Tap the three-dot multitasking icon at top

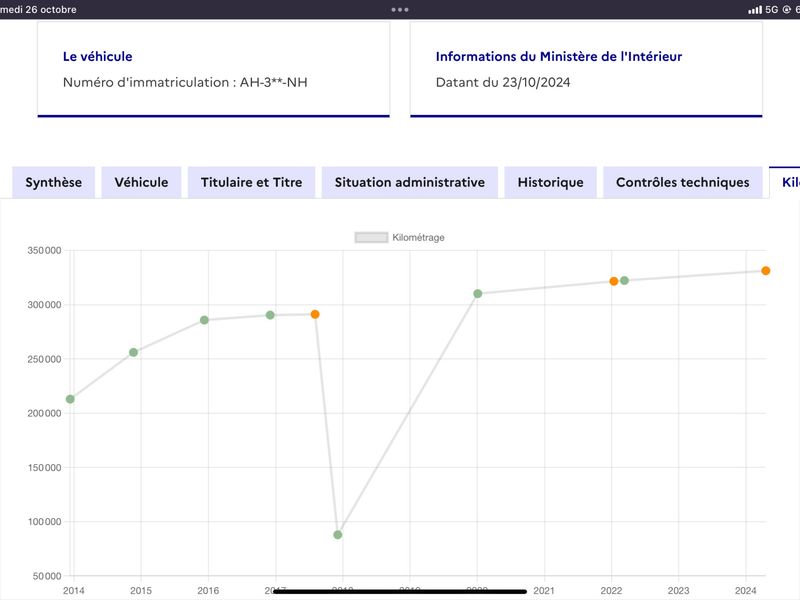(x=400, y=9)
